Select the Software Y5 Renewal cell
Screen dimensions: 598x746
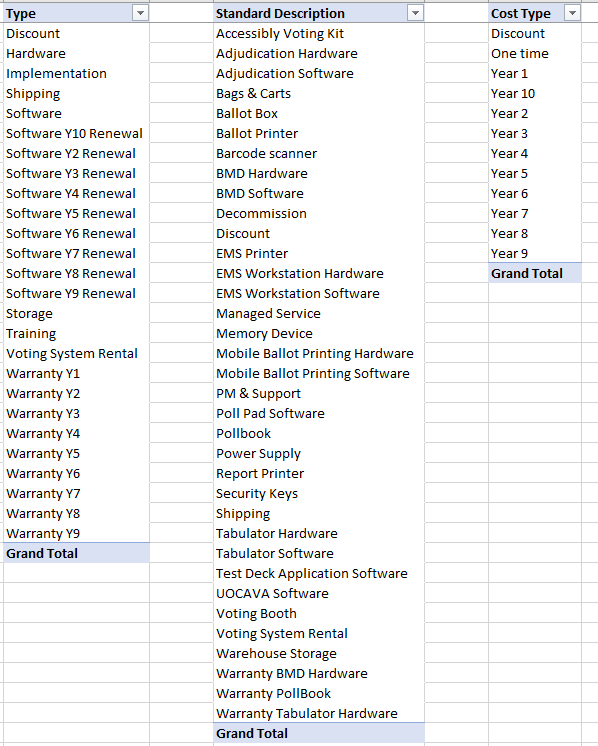(x=76, y=213)
